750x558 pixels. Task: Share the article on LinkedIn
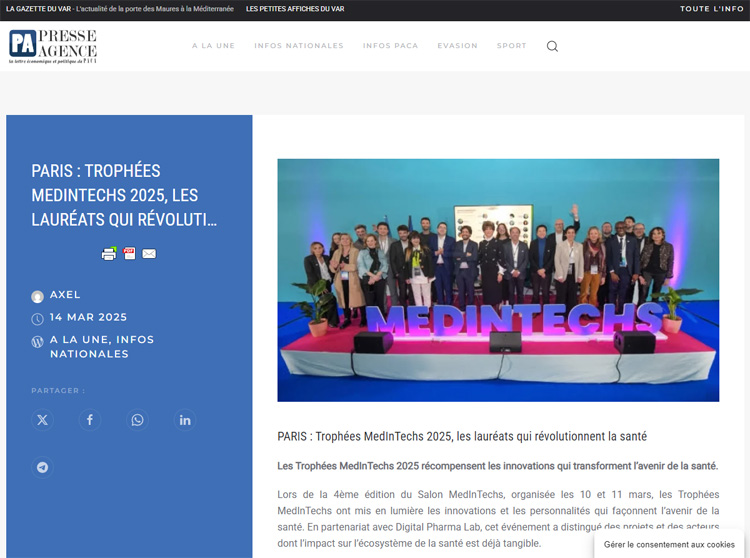pos(185,420)
